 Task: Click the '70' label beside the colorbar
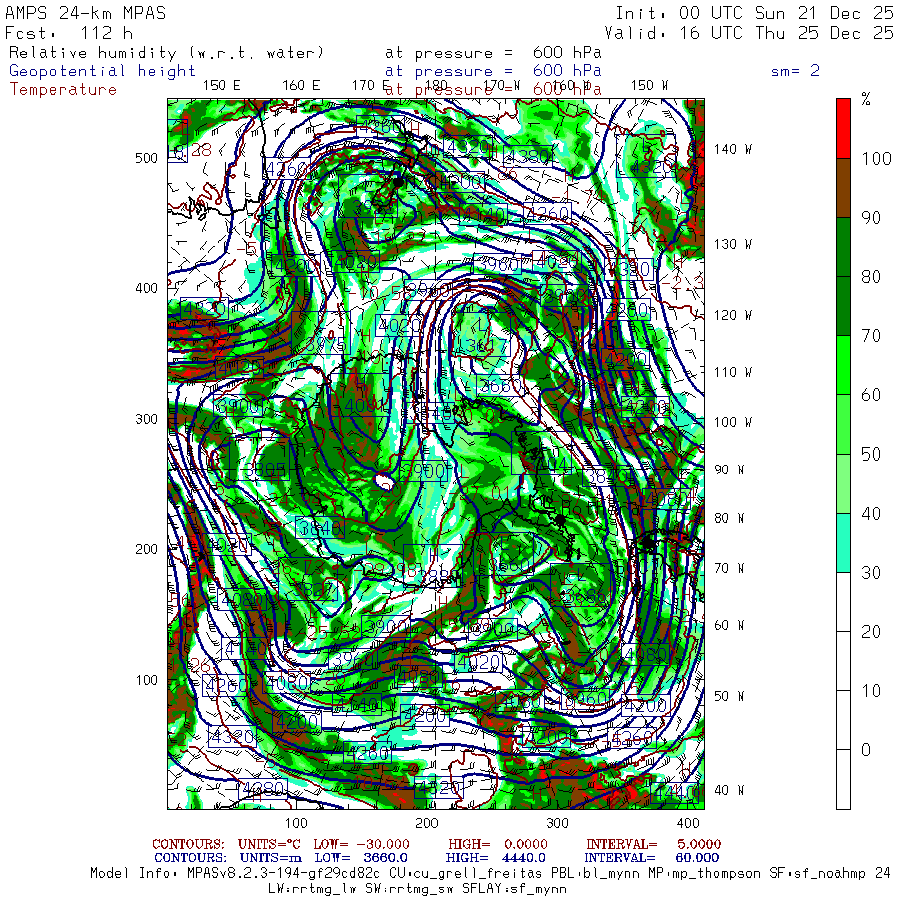tap(871, 336)
